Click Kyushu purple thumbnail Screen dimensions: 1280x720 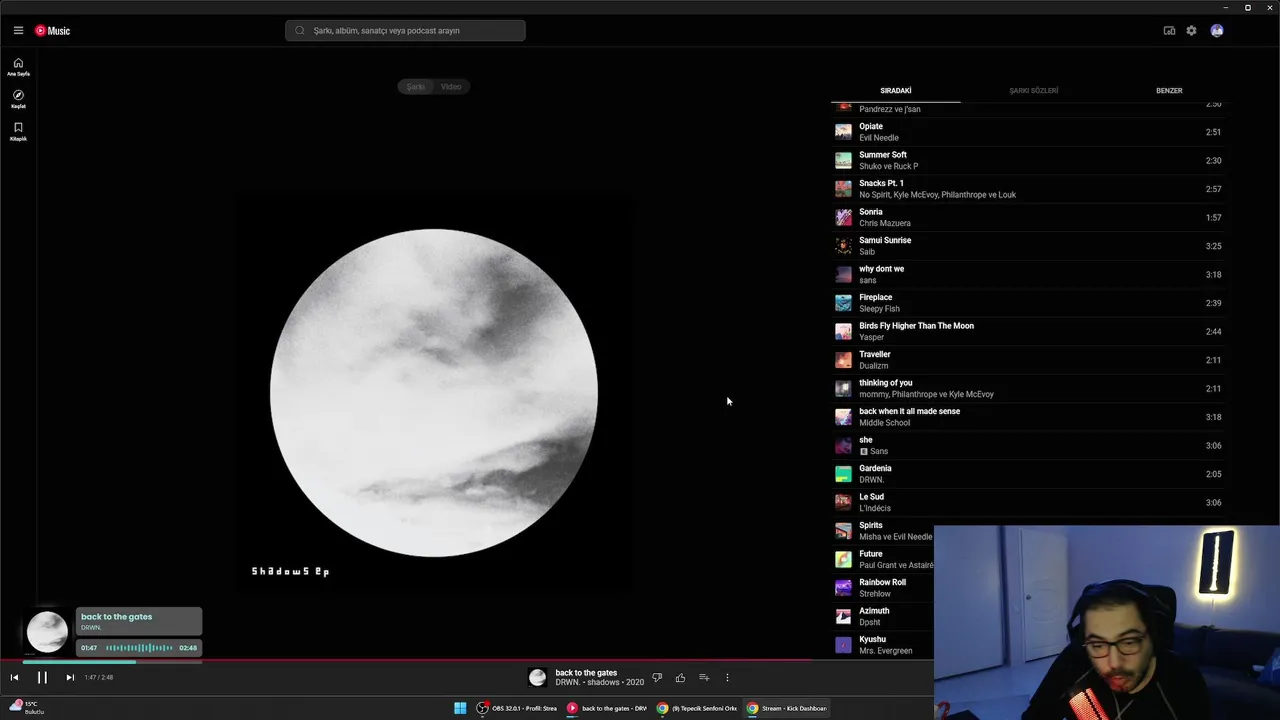tap(843, 645)
